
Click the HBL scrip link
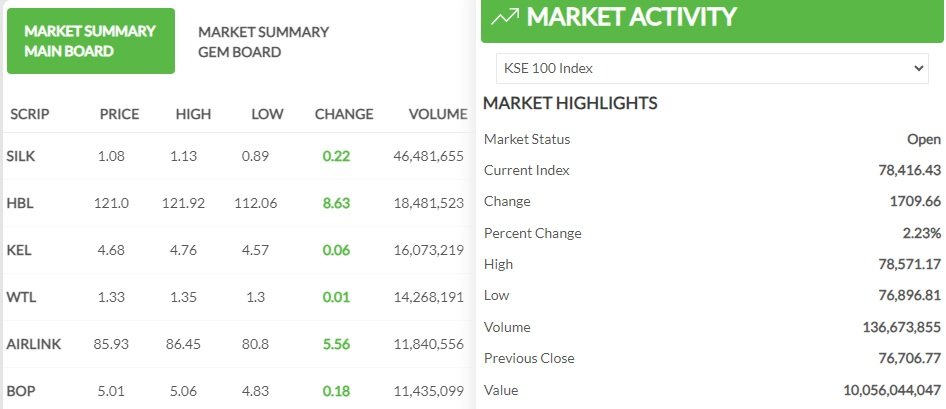[19, 203]
